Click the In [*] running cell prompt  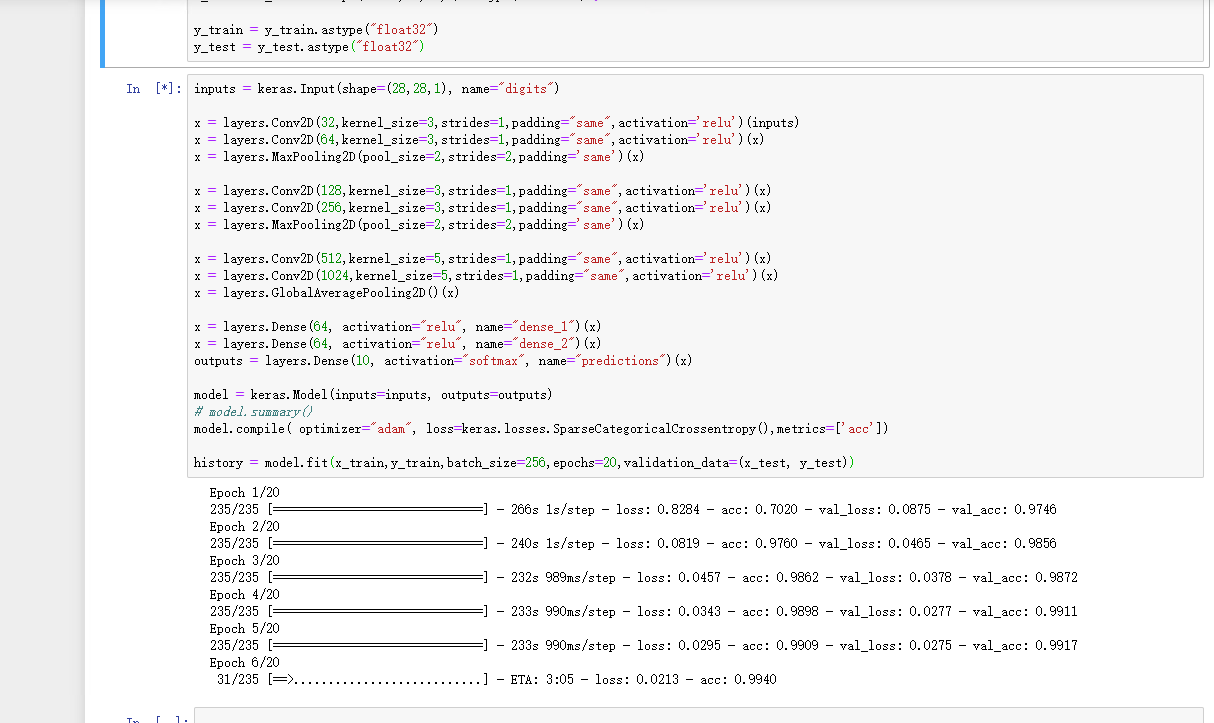click(154, 89)
